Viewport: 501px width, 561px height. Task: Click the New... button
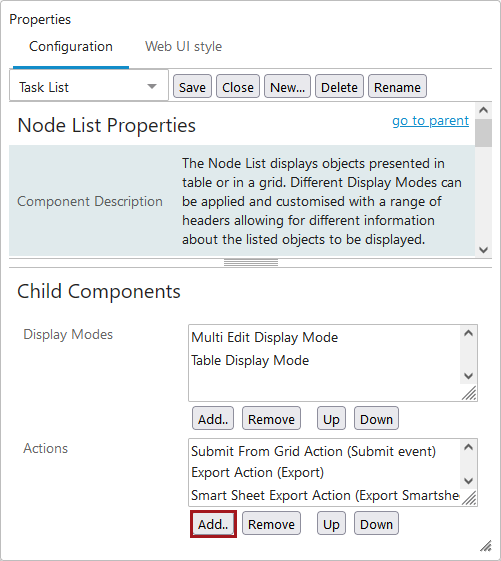pyautogui.click(x=287, y=86)
